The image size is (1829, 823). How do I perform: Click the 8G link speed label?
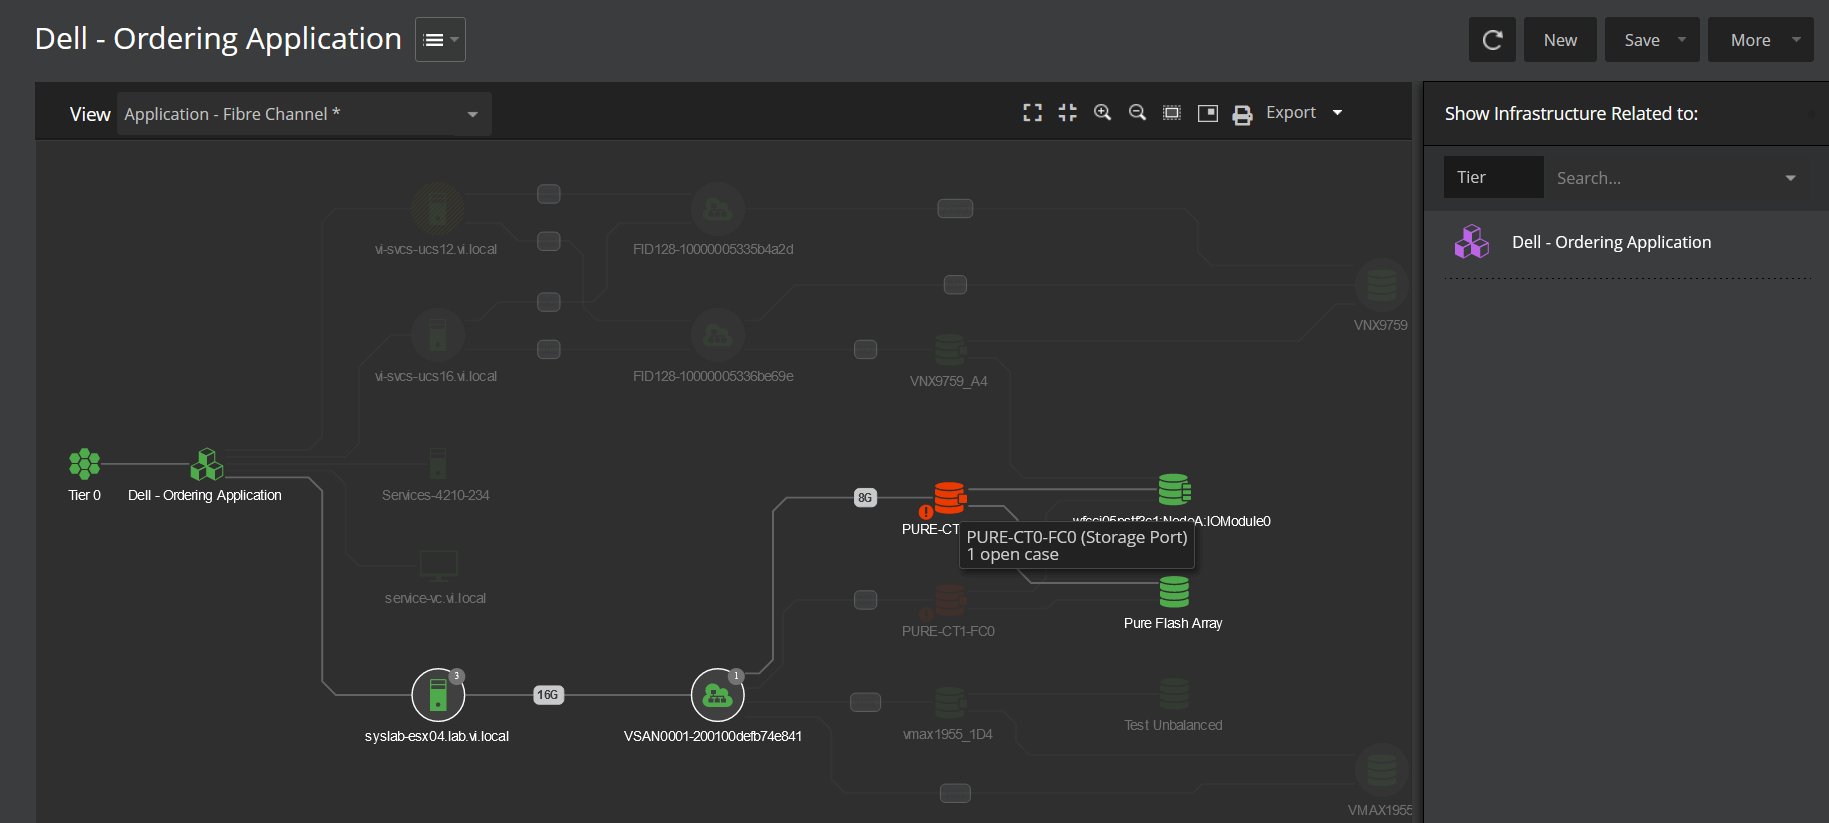tap(865, 498)
